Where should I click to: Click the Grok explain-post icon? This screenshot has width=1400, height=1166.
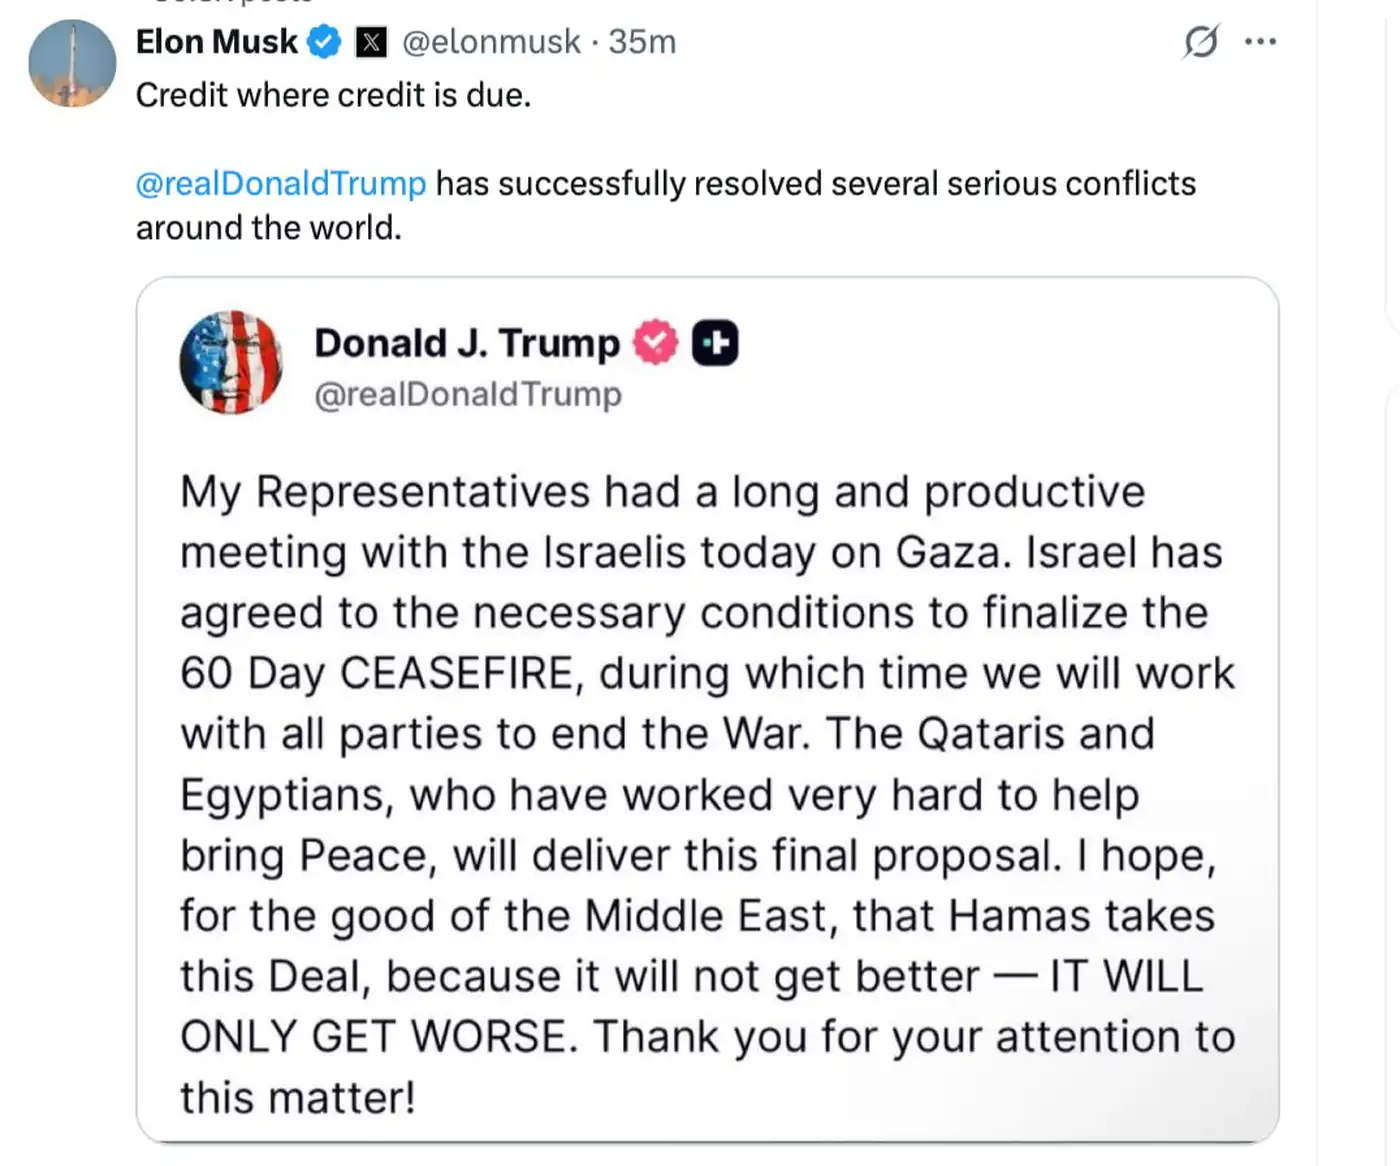click(x=1200, y=42)
